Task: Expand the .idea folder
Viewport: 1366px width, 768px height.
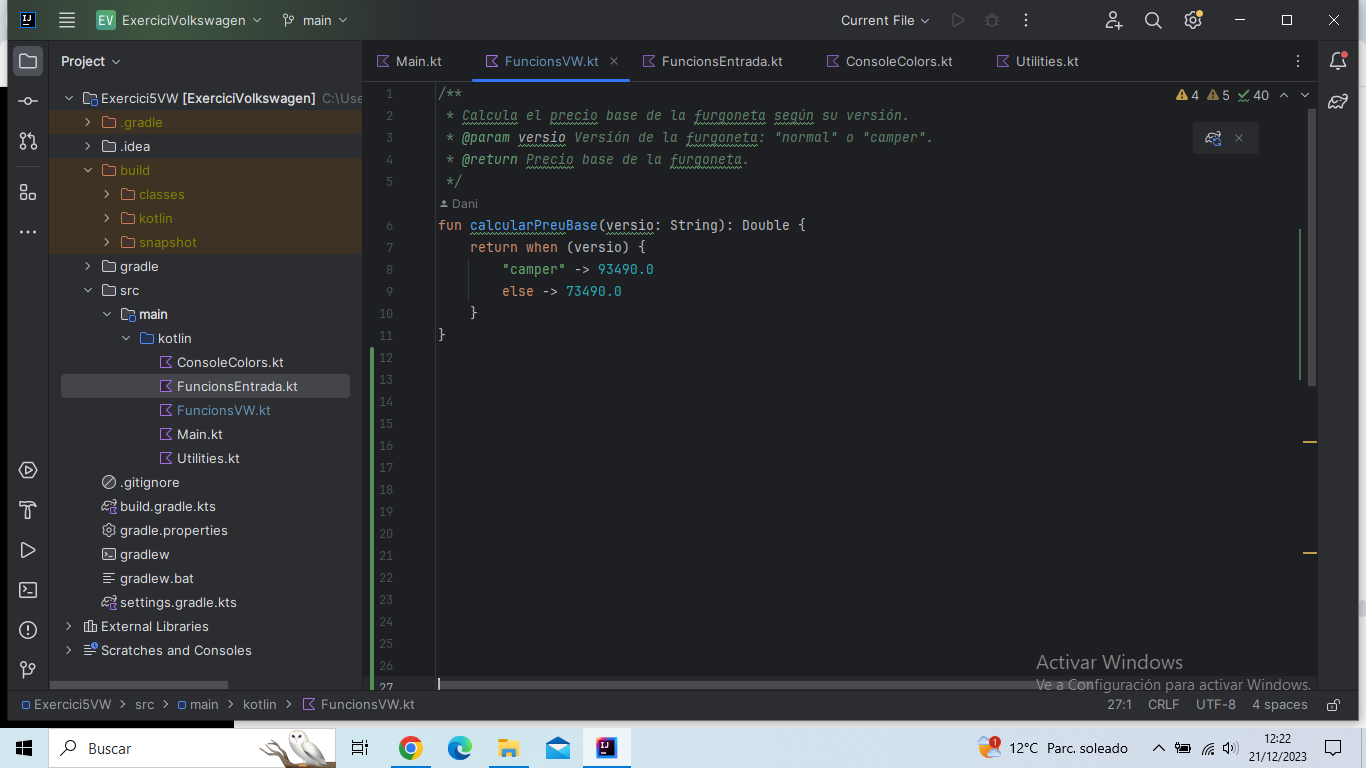Action: [x=88, y=146]
